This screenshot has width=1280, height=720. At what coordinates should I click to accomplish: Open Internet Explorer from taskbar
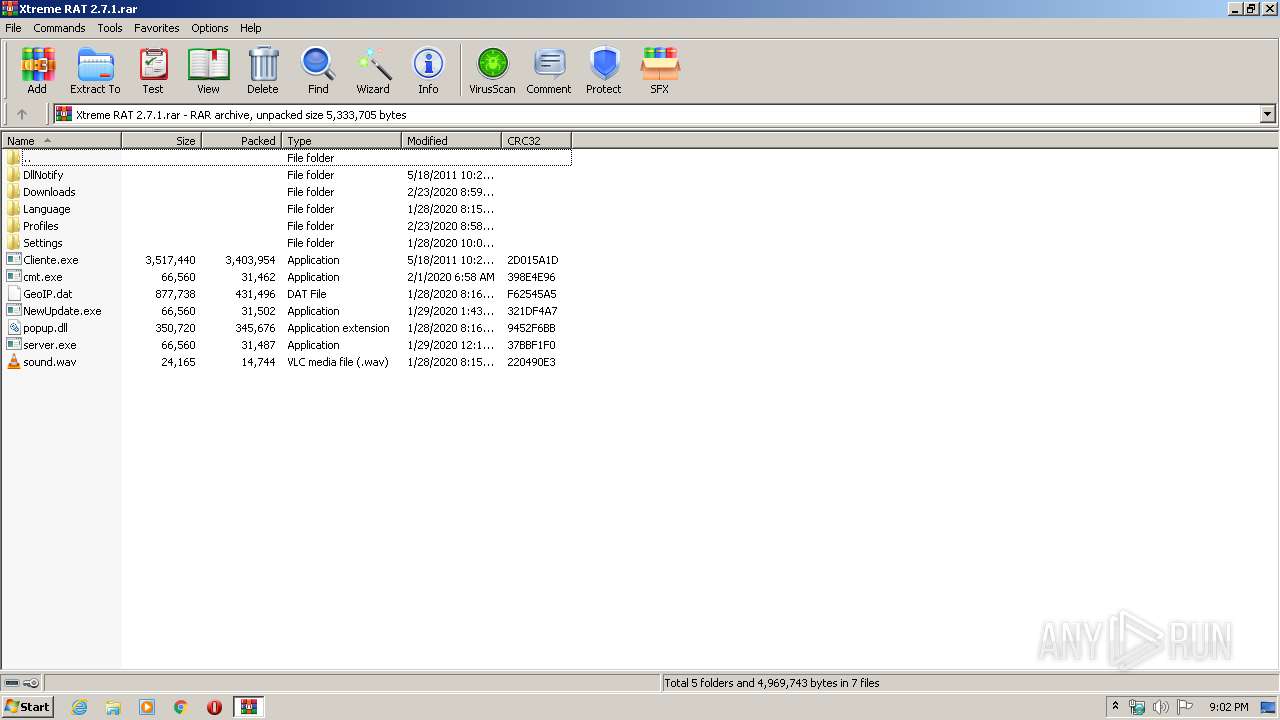[79, 707]
